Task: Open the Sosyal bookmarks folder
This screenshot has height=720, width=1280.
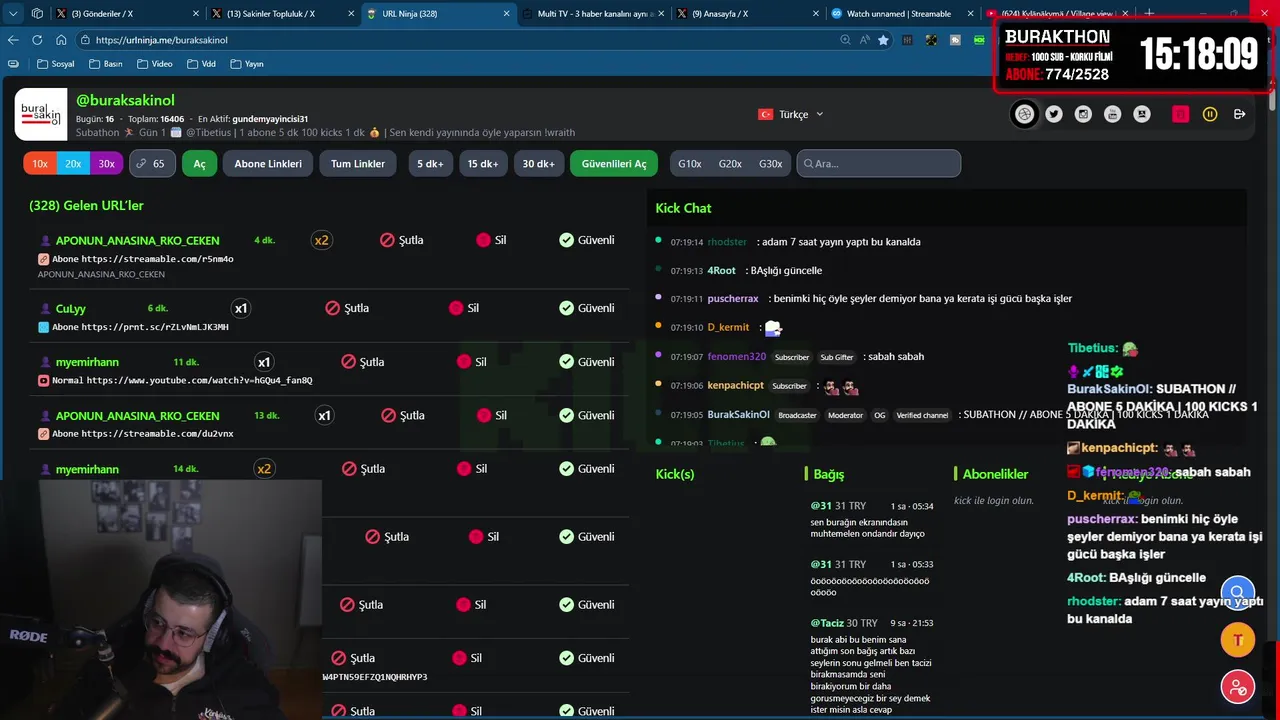Action: click(x=56, y=63)
